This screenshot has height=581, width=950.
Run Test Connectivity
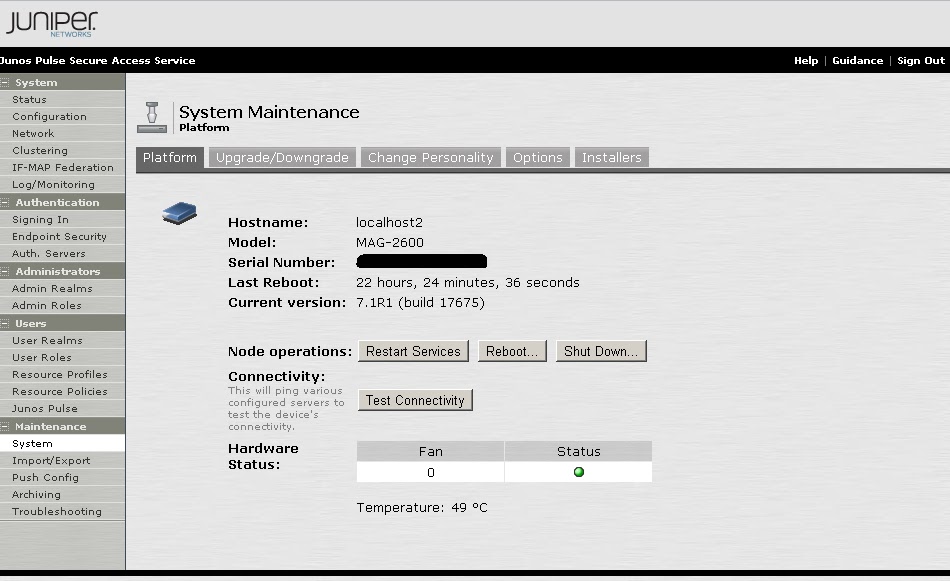tap(415, 399)
